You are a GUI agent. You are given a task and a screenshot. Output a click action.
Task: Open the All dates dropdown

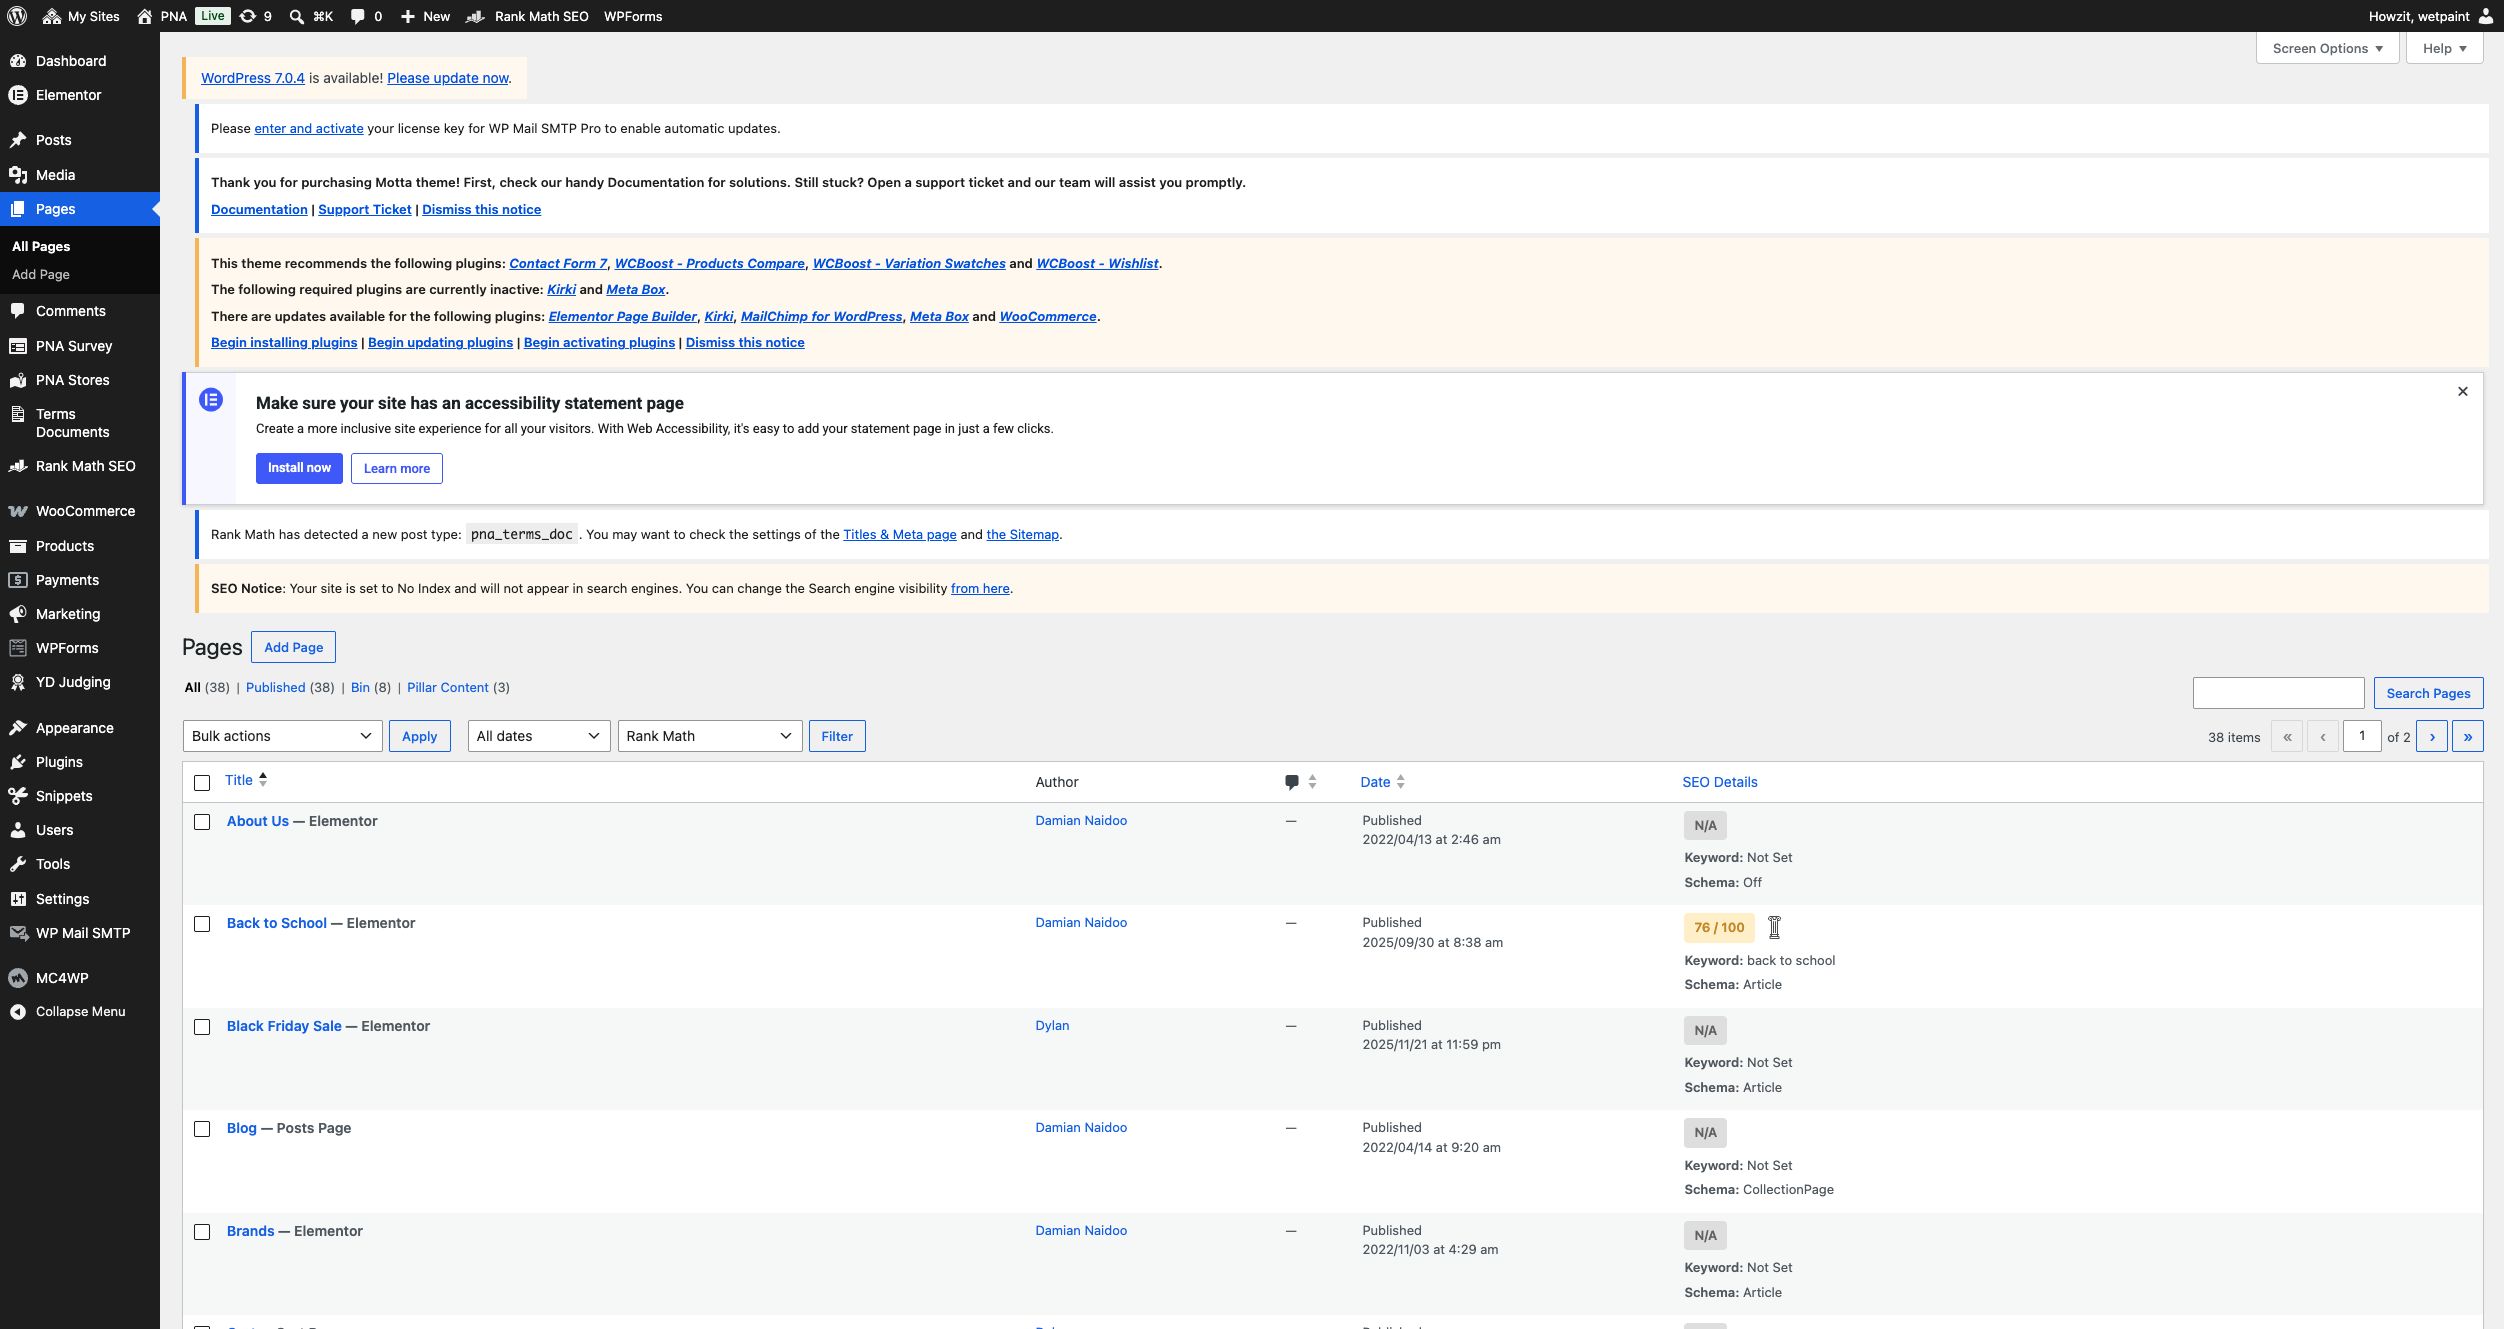tap(539, 736)
